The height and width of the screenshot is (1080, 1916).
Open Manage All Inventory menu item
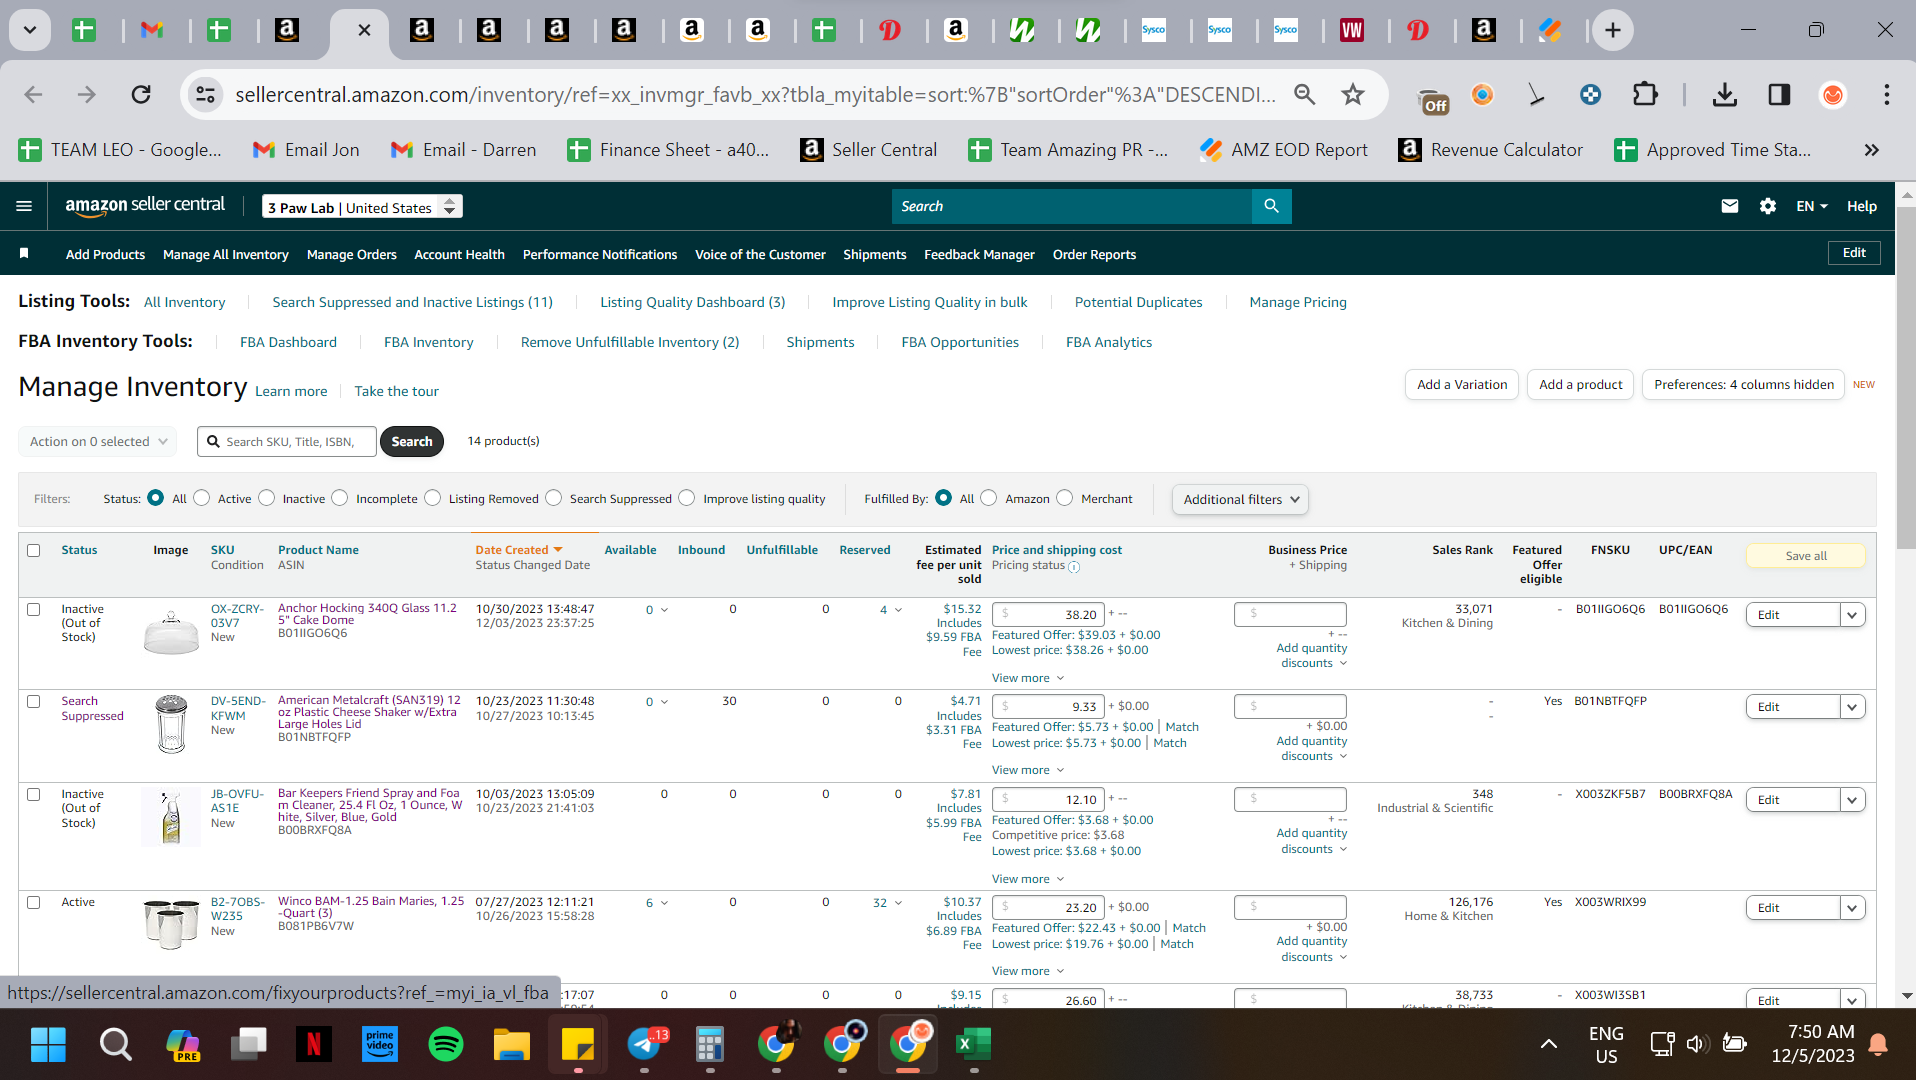pyautogui.click(x=226, y=254)
